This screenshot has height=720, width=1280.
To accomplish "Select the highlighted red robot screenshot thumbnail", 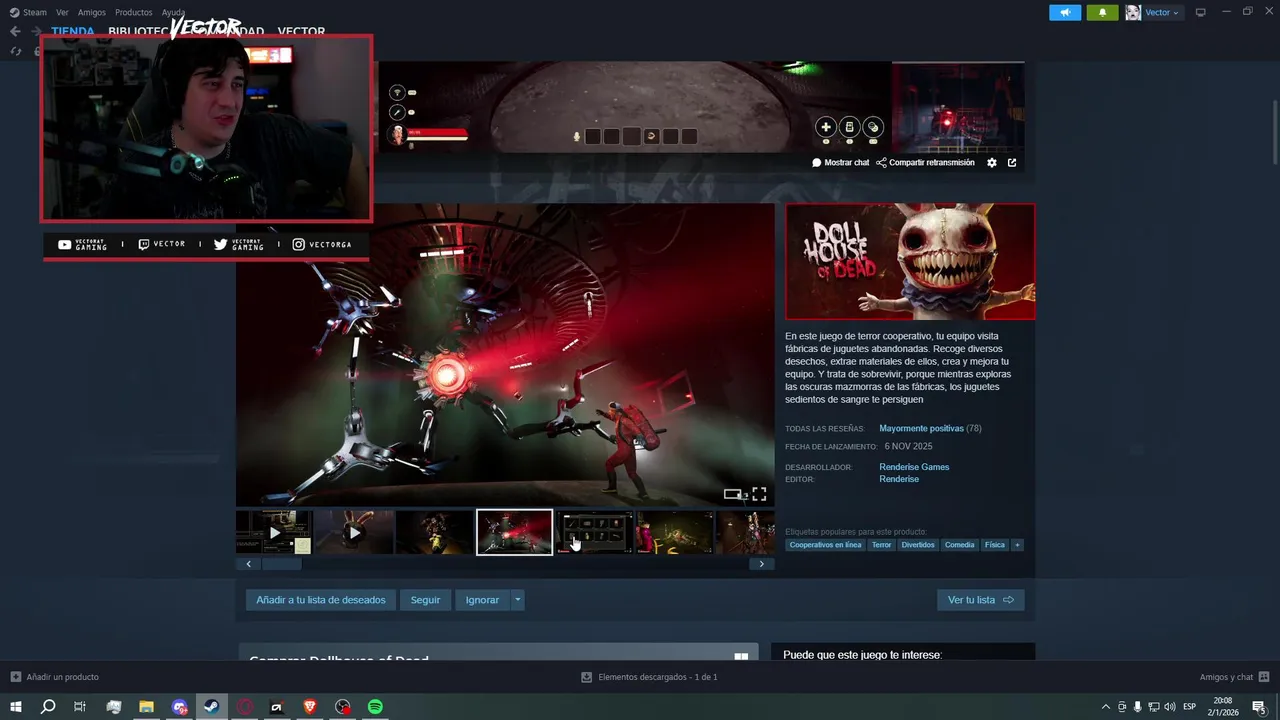I will (514, 532).
